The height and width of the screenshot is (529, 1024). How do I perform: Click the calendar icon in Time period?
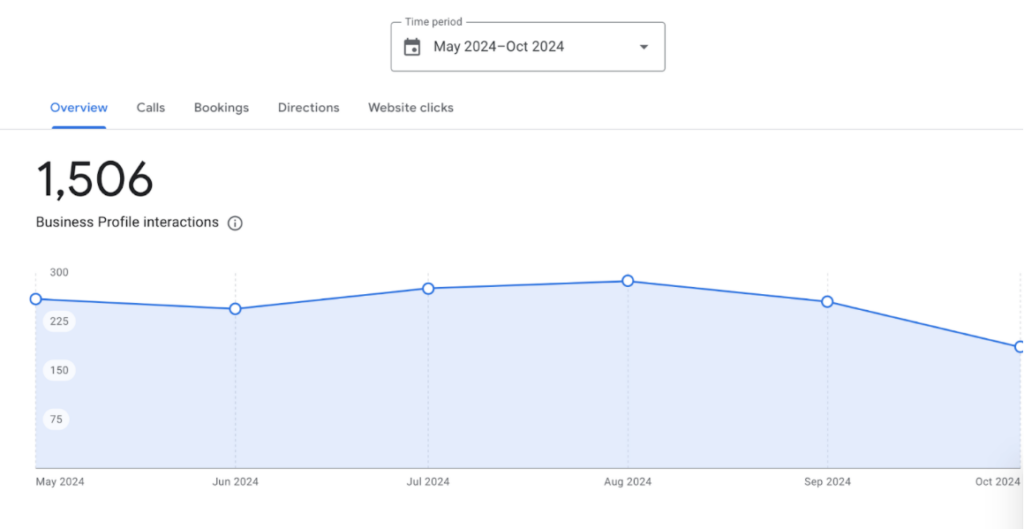tap(412, 47)
